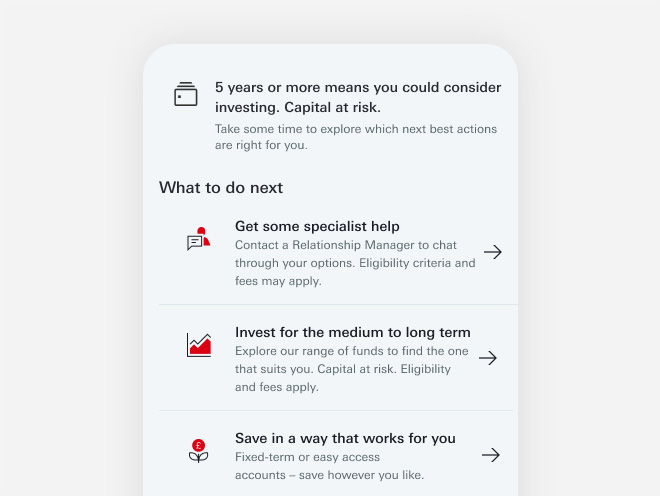The width and height of the screenshot is (660, 496).
Task: Open specialist help via its arrow
Action: click(492, 252)
